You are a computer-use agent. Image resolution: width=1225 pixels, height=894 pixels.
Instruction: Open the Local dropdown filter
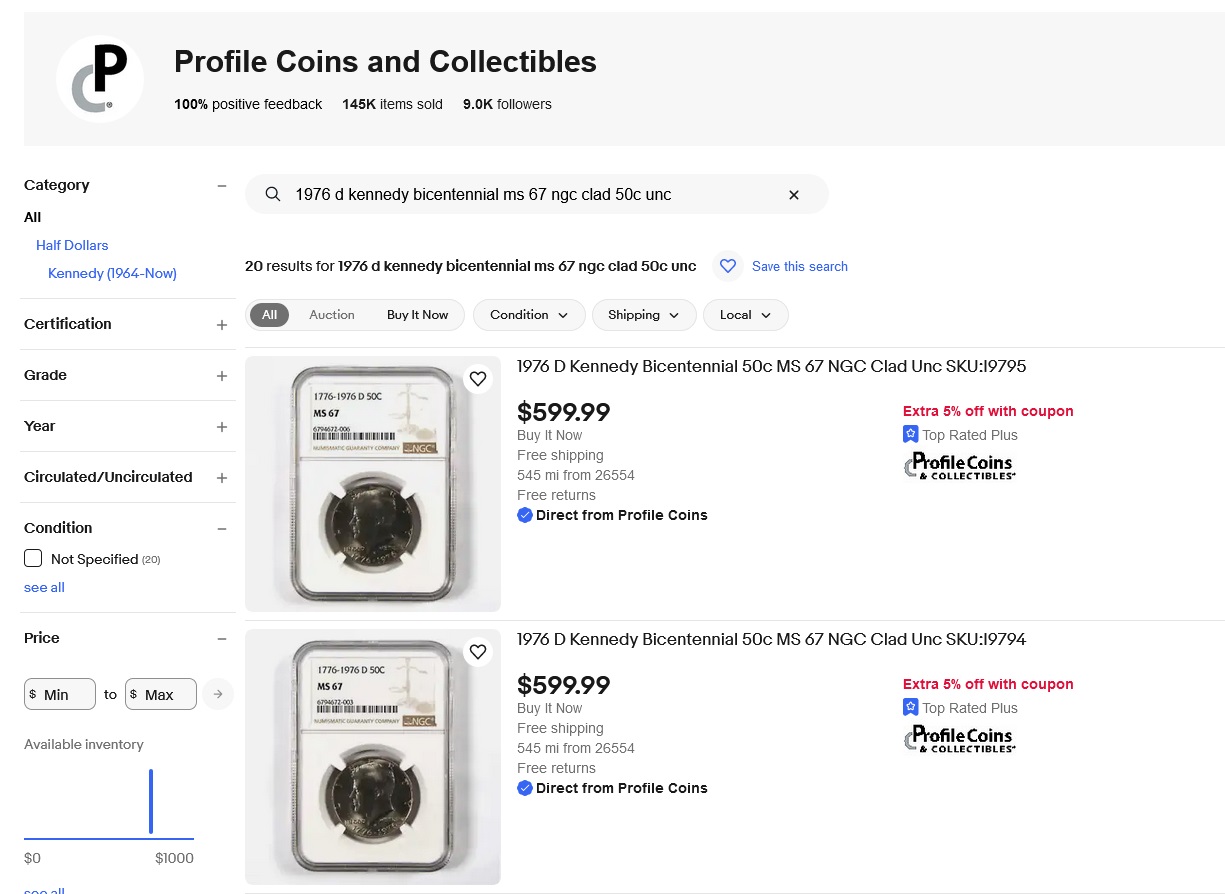tap(746, 315)
